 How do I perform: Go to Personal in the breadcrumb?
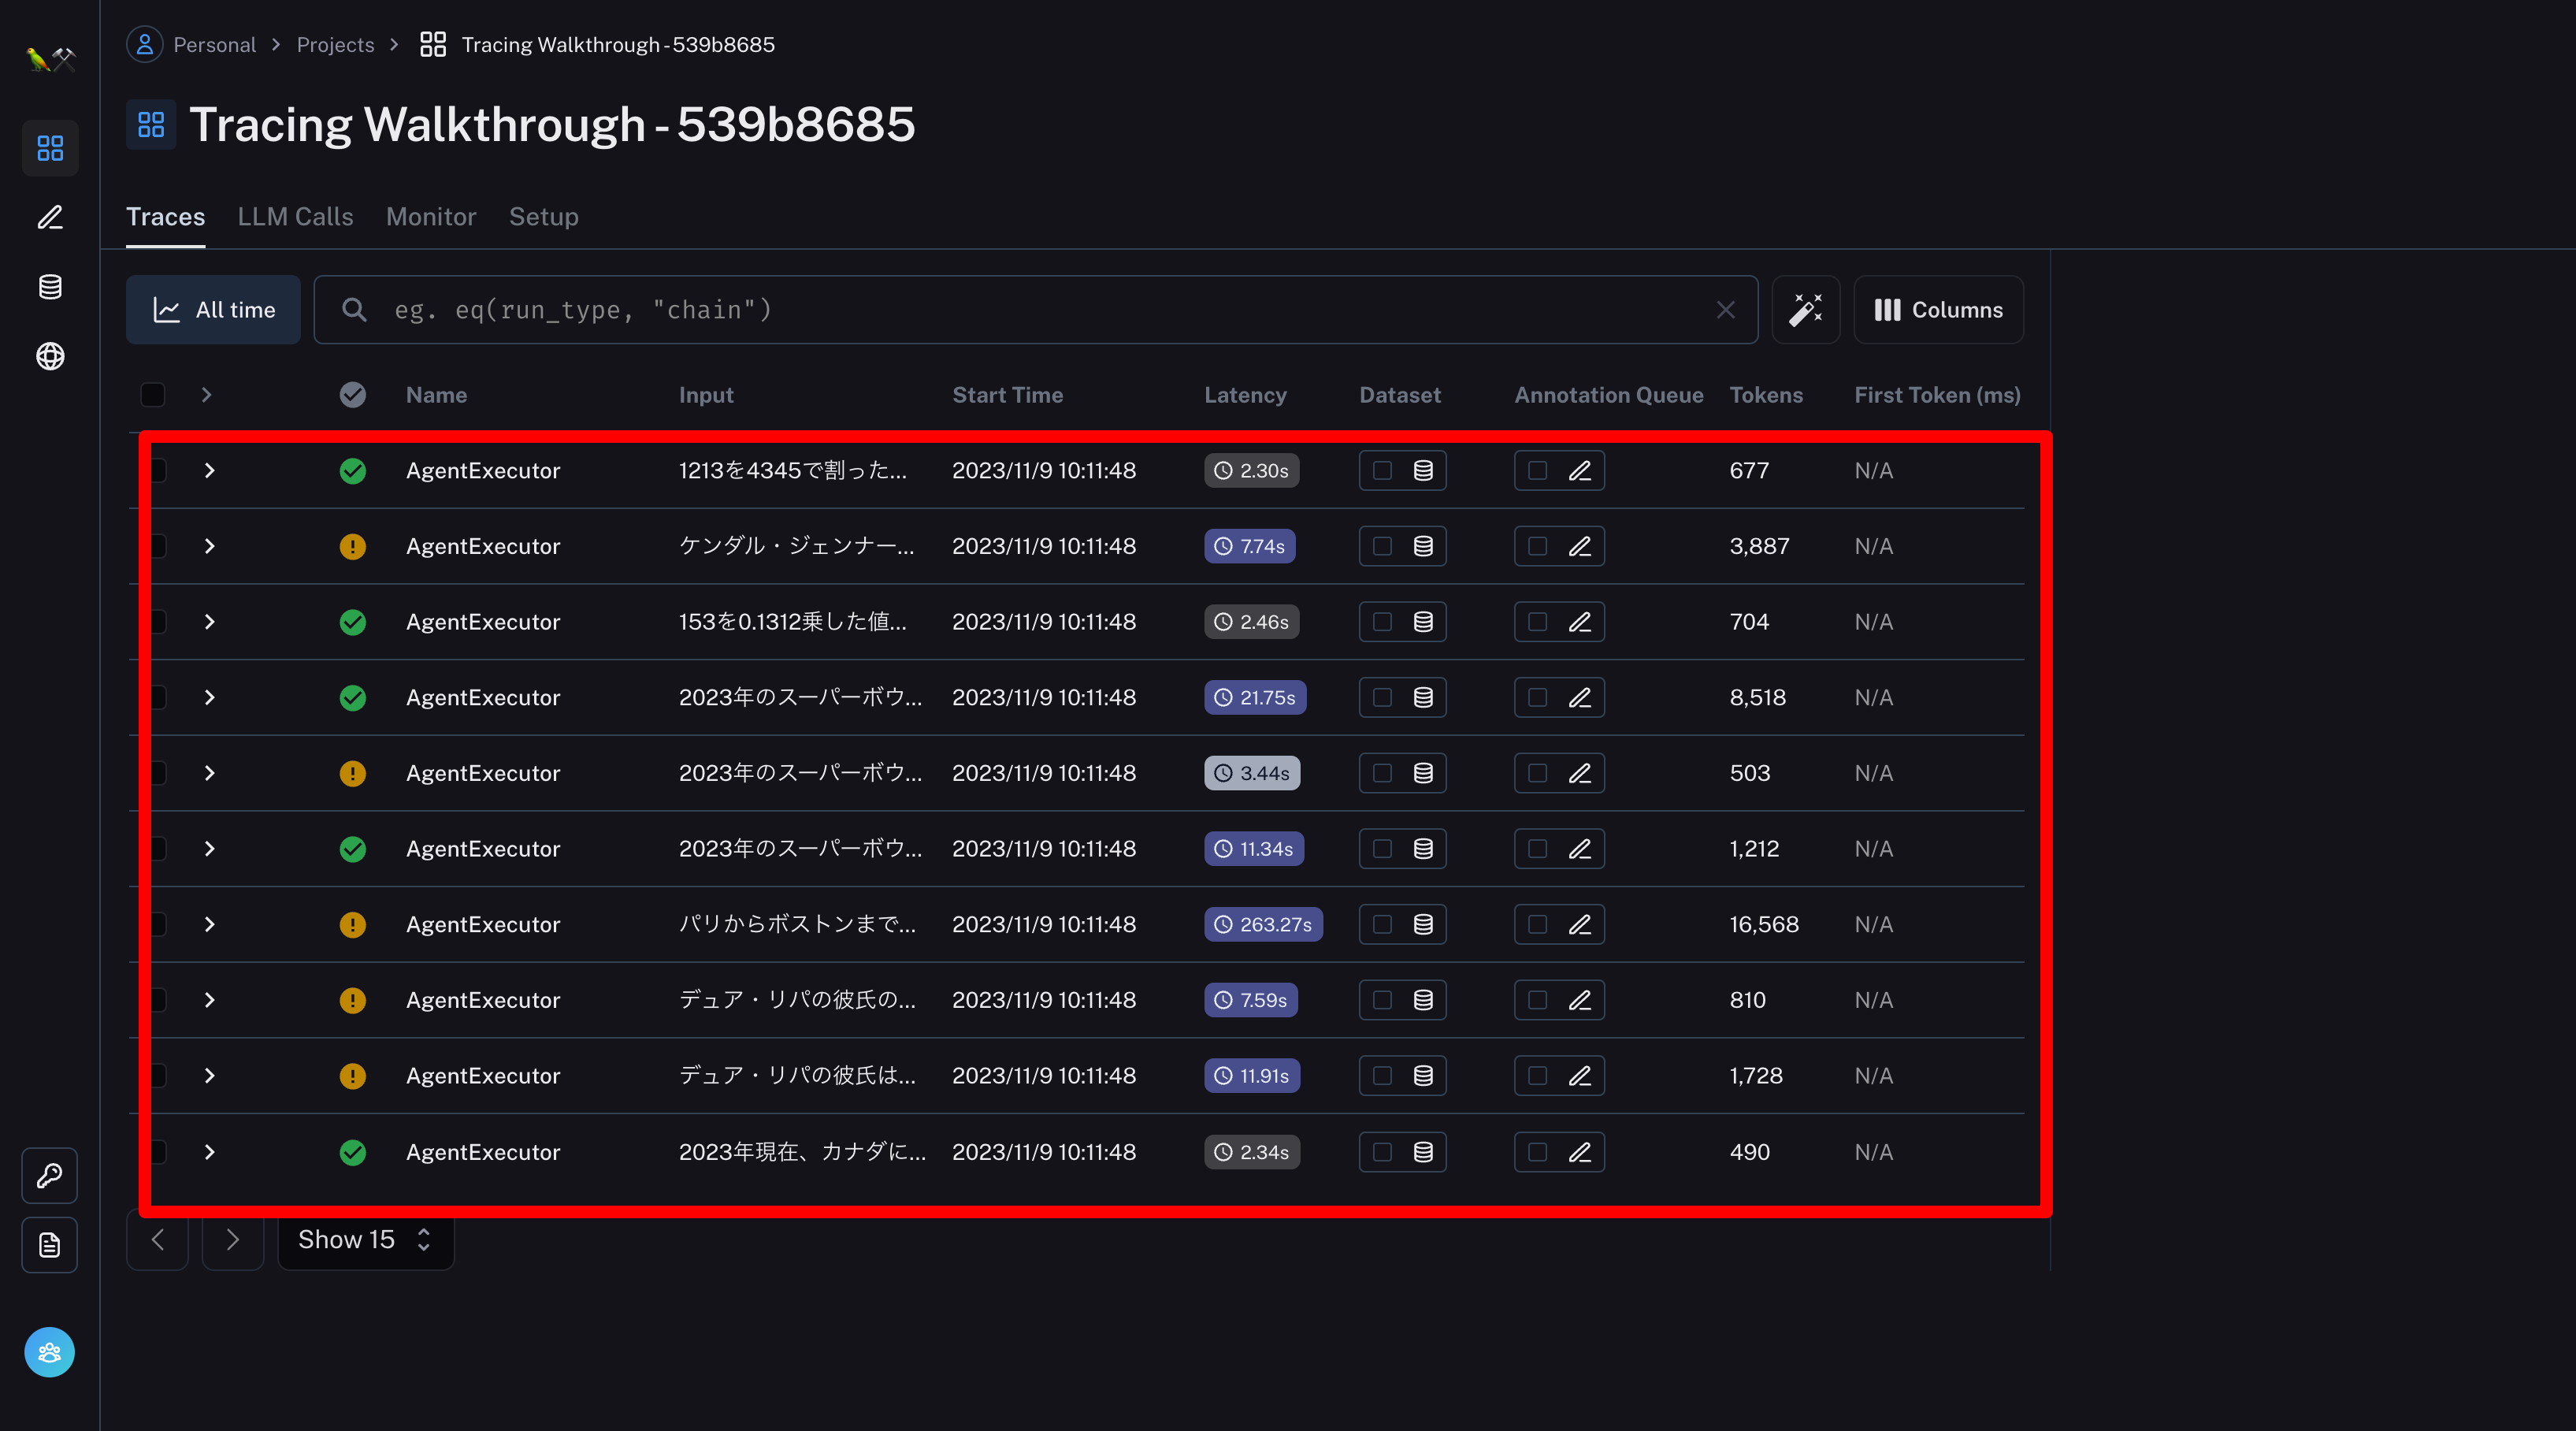tap(214, 45)
